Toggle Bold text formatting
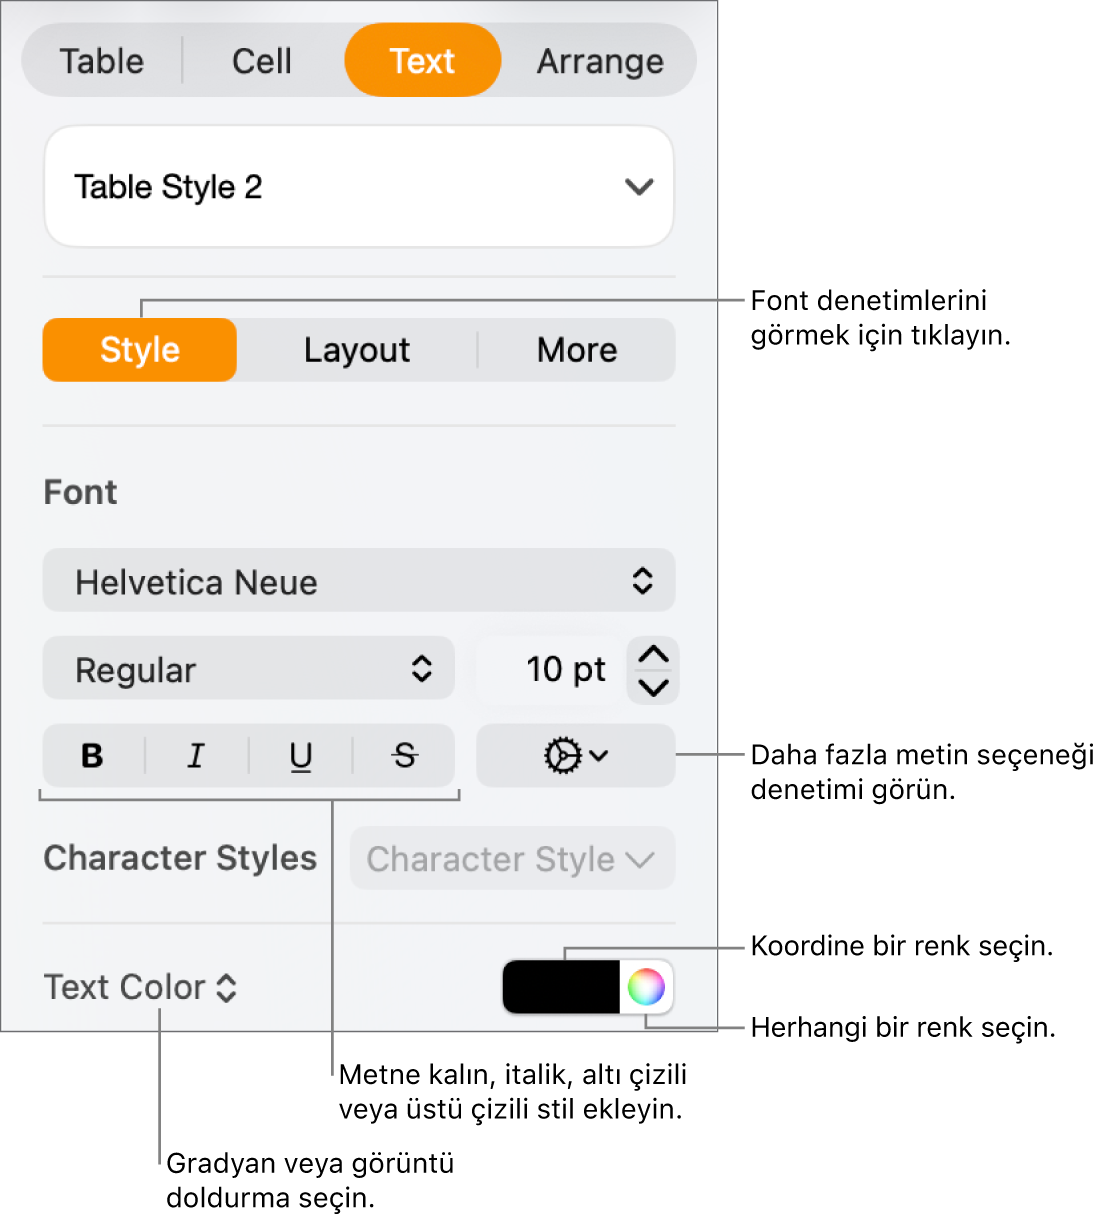The width and height of the screenshot is (1109, 1221). (93, 756)
